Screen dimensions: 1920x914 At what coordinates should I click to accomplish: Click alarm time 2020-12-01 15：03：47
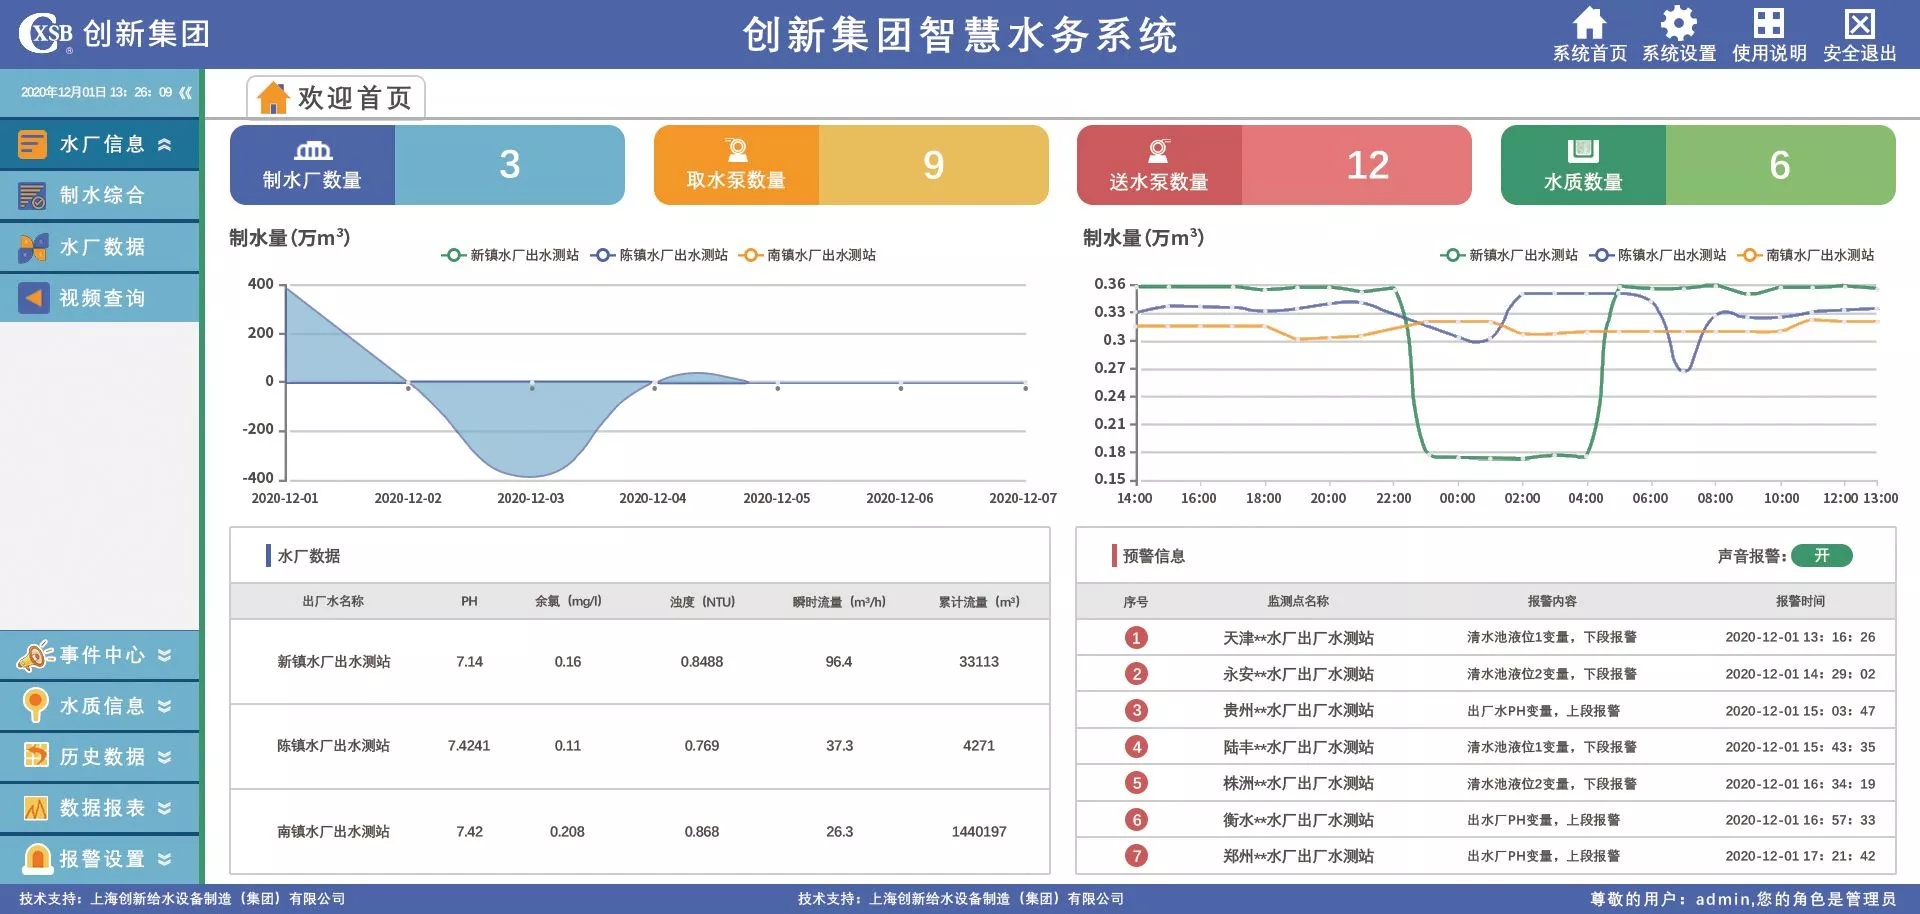click(x=1800, y=711)
